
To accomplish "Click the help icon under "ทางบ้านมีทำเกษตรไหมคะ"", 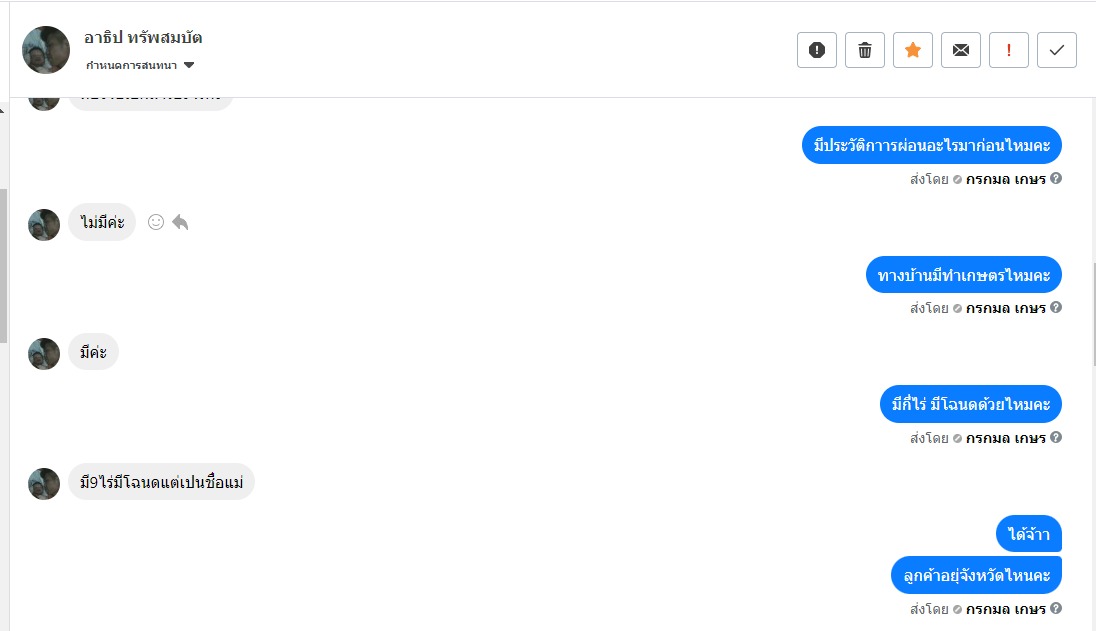I will tap(1056, 308).
